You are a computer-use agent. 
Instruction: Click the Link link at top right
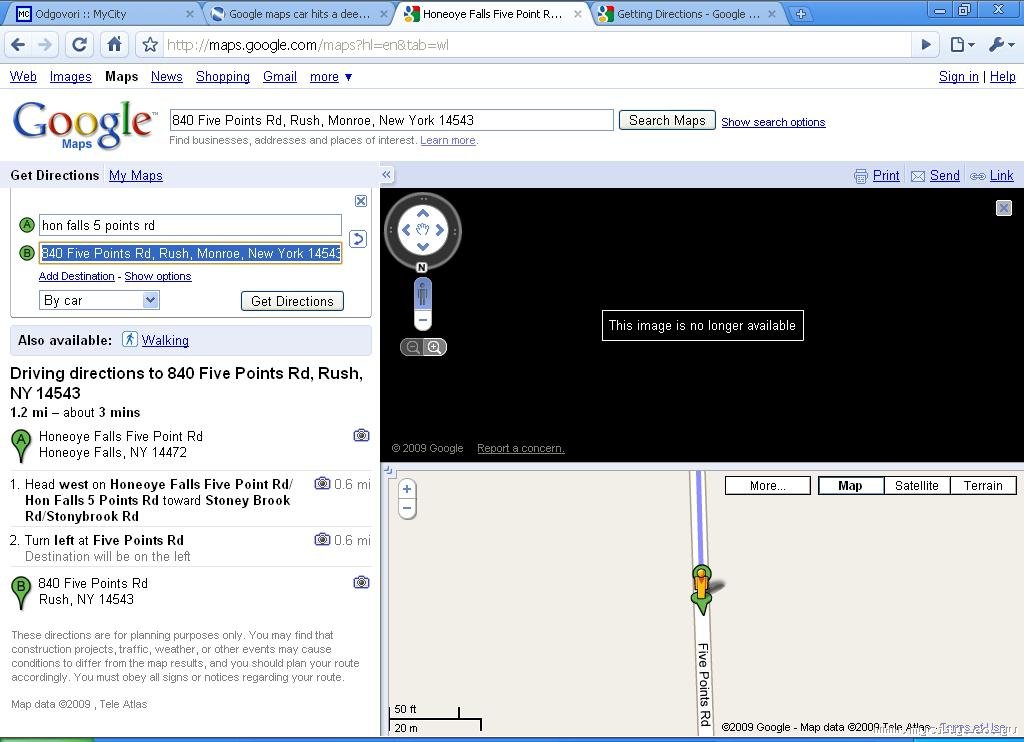point(1001,175)
